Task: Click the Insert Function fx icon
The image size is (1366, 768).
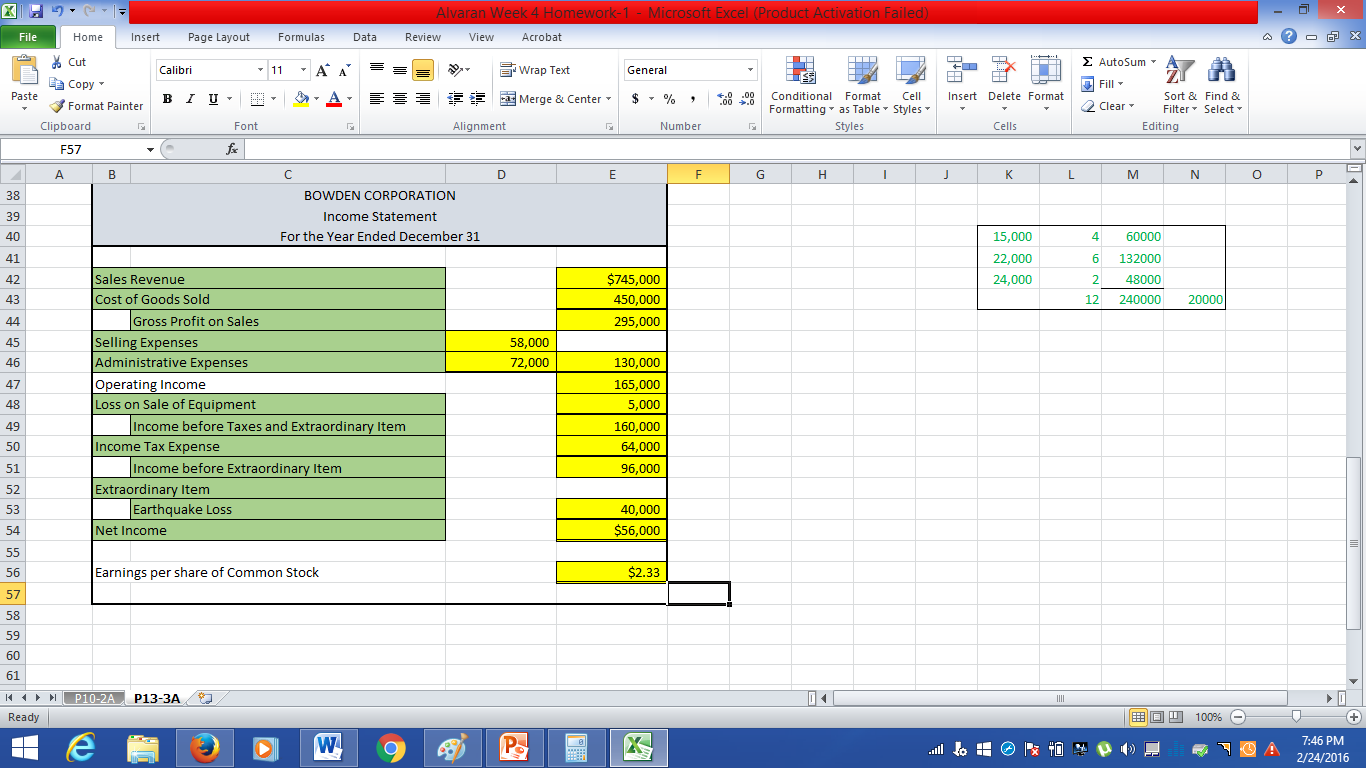Action: [x=230, y=150]
